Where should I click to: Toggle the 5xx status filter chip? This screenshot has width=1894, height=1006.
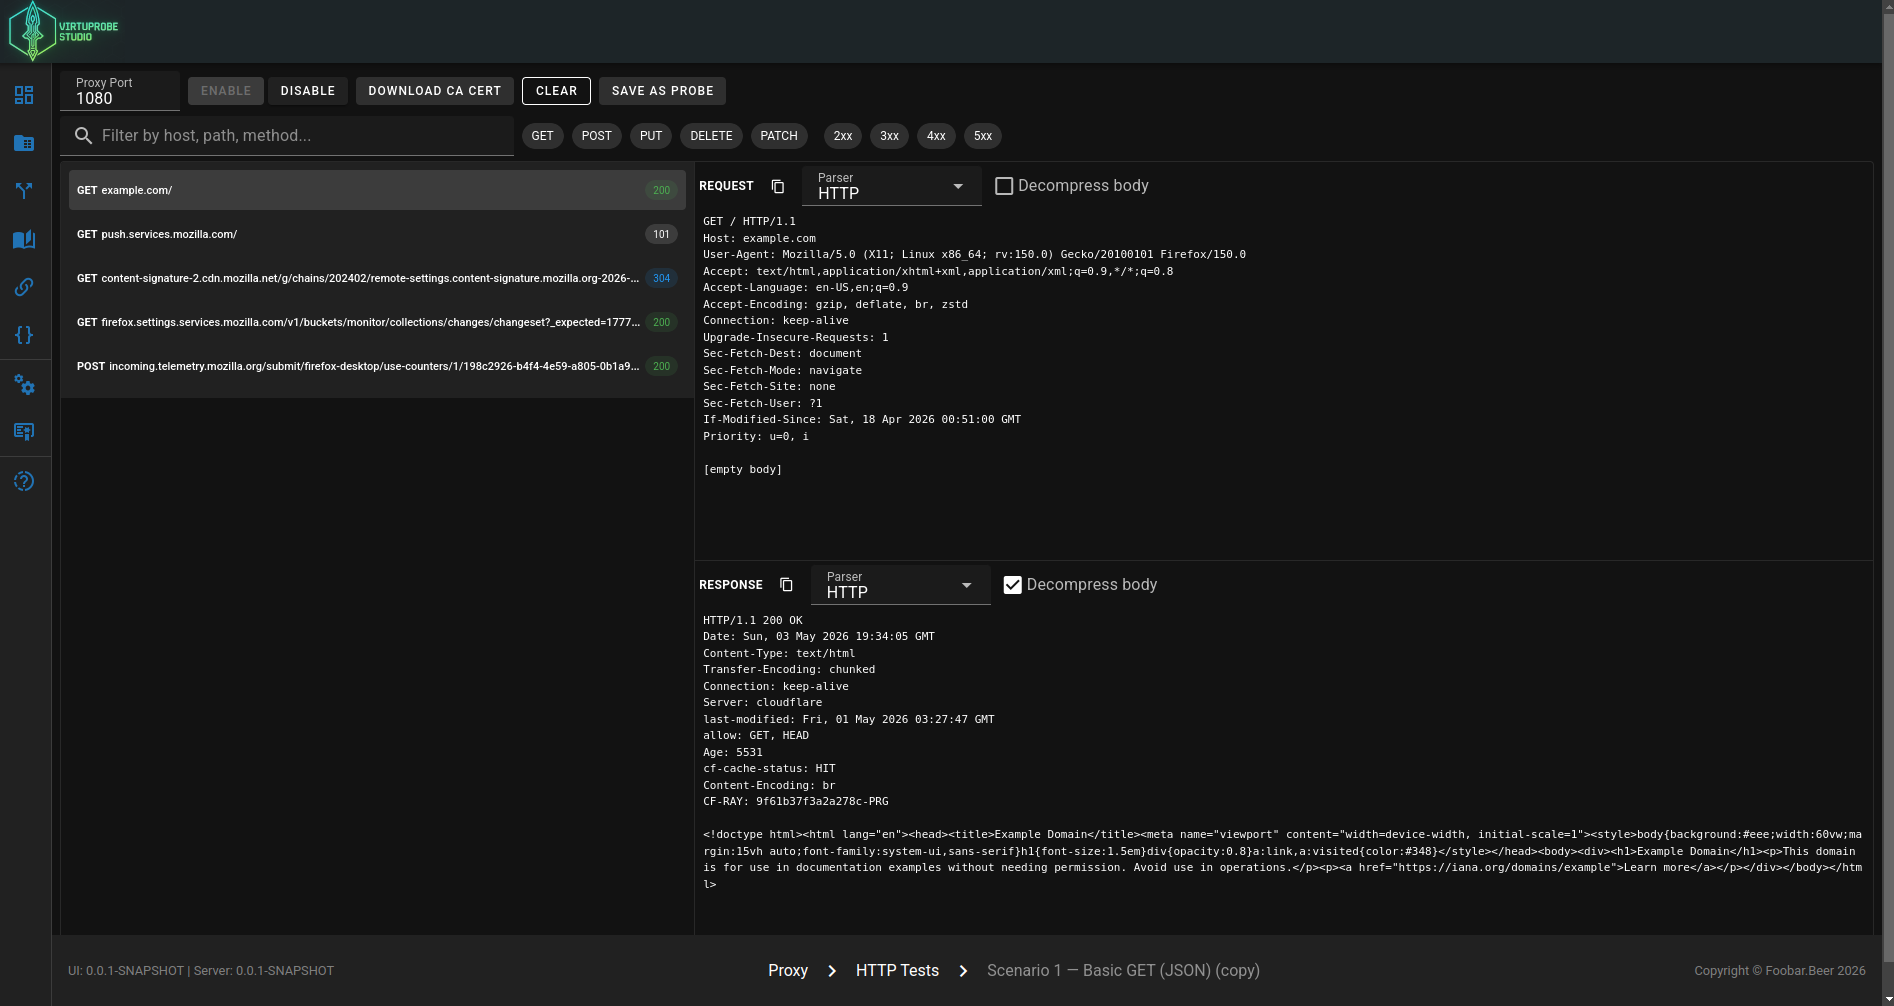pos(983,136)
